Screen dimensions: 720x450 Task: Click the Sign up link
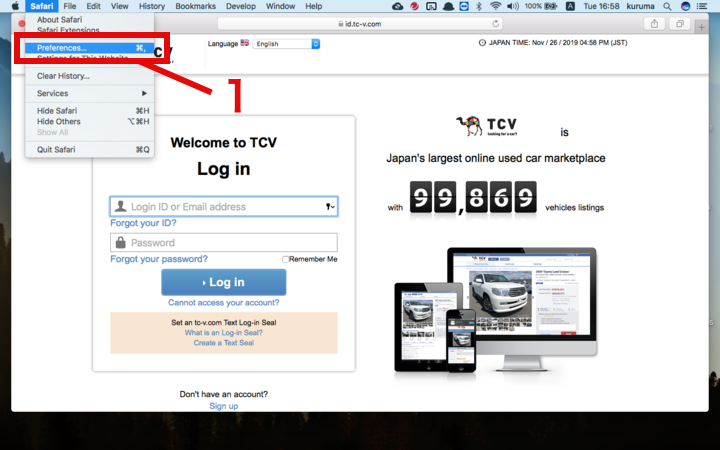(223, 406)
